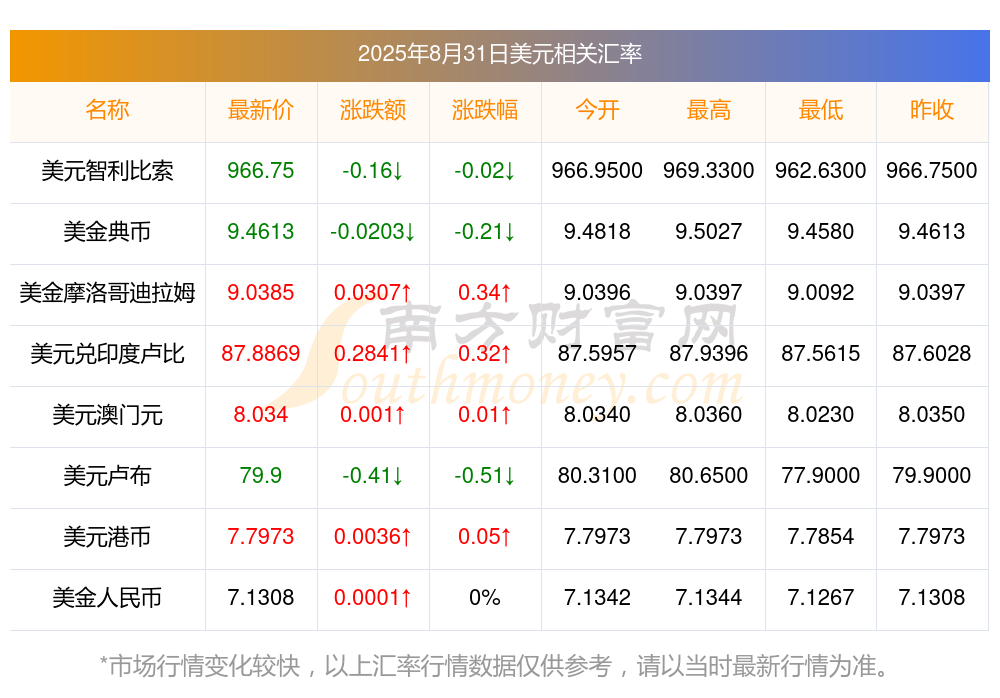1000x698 pixels.
Task: Click the disclaimer text below the table
Action: tap(495, 666)
